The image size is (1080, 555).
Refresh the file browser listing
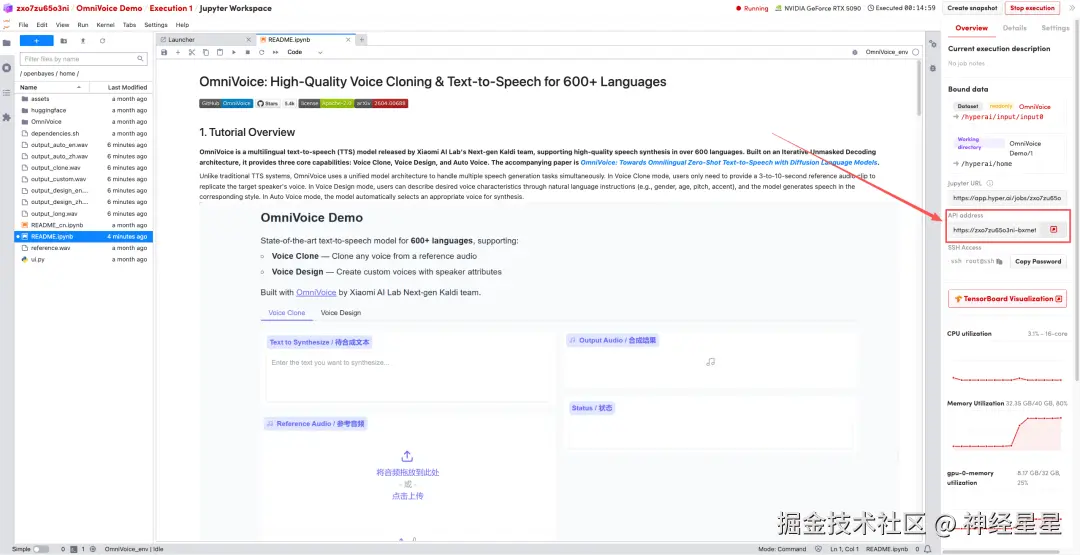coord(102,41)
